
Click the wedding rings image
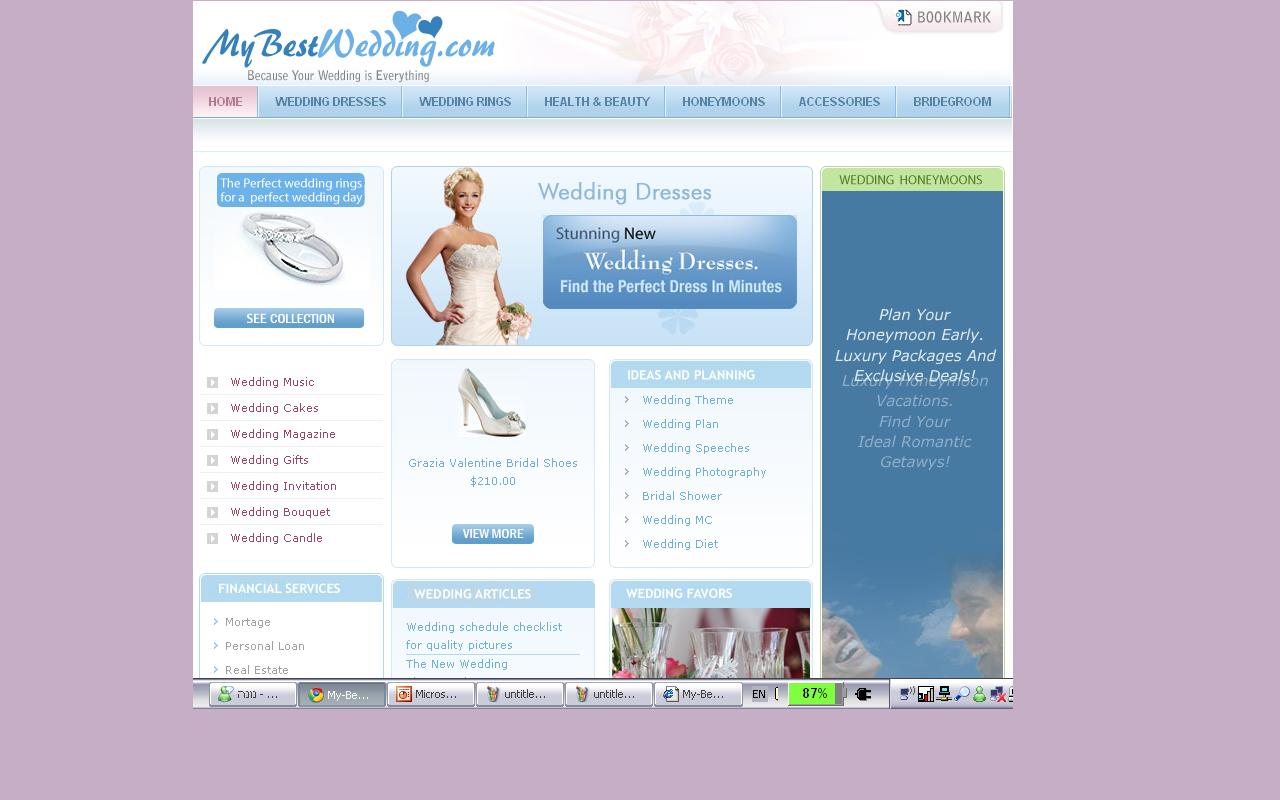click(291, 249)
